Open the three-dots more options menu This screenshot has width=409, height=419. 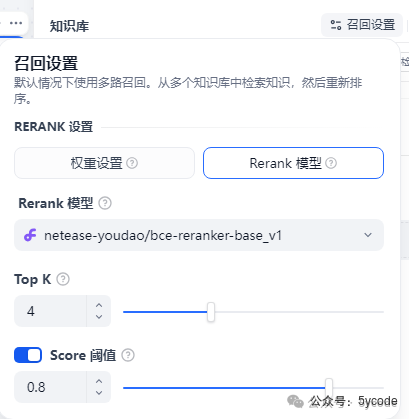[x=16, y=23]
